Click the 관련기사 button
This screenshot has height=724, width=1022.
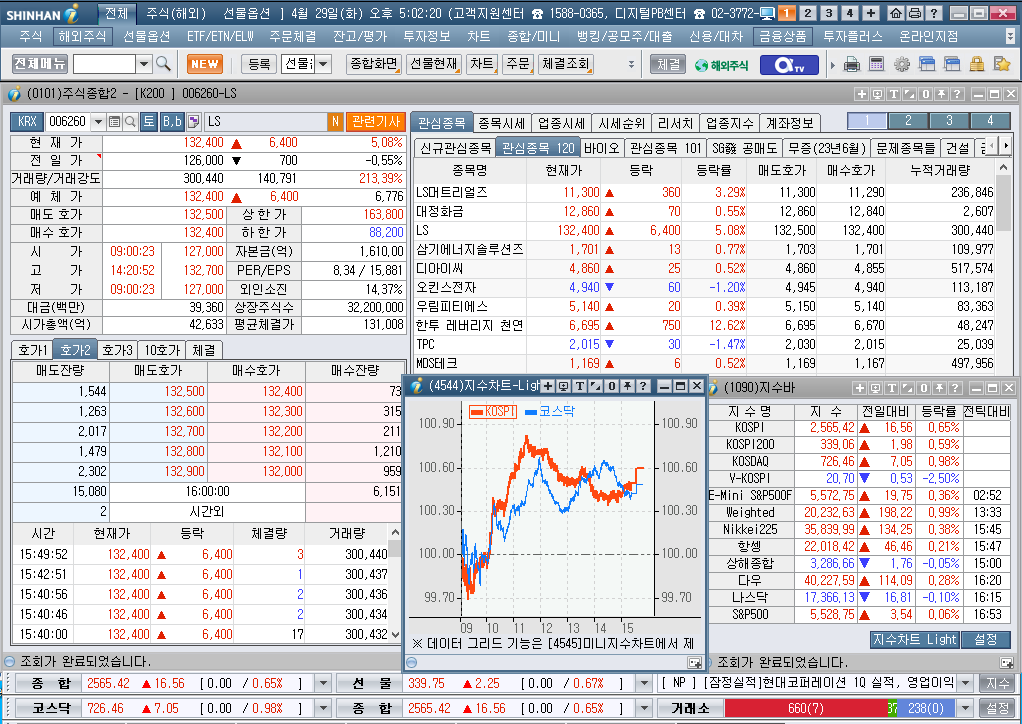pos(375,121)
